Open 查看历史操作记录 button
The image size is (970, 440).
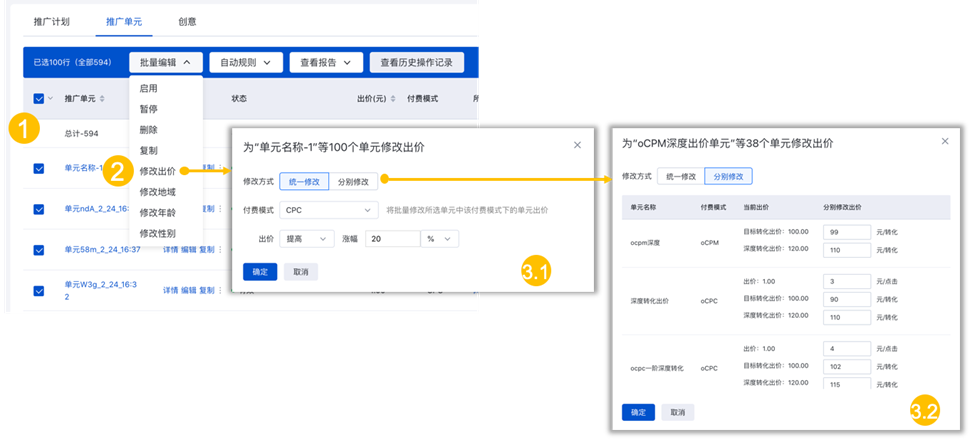(x=416, y=62)
